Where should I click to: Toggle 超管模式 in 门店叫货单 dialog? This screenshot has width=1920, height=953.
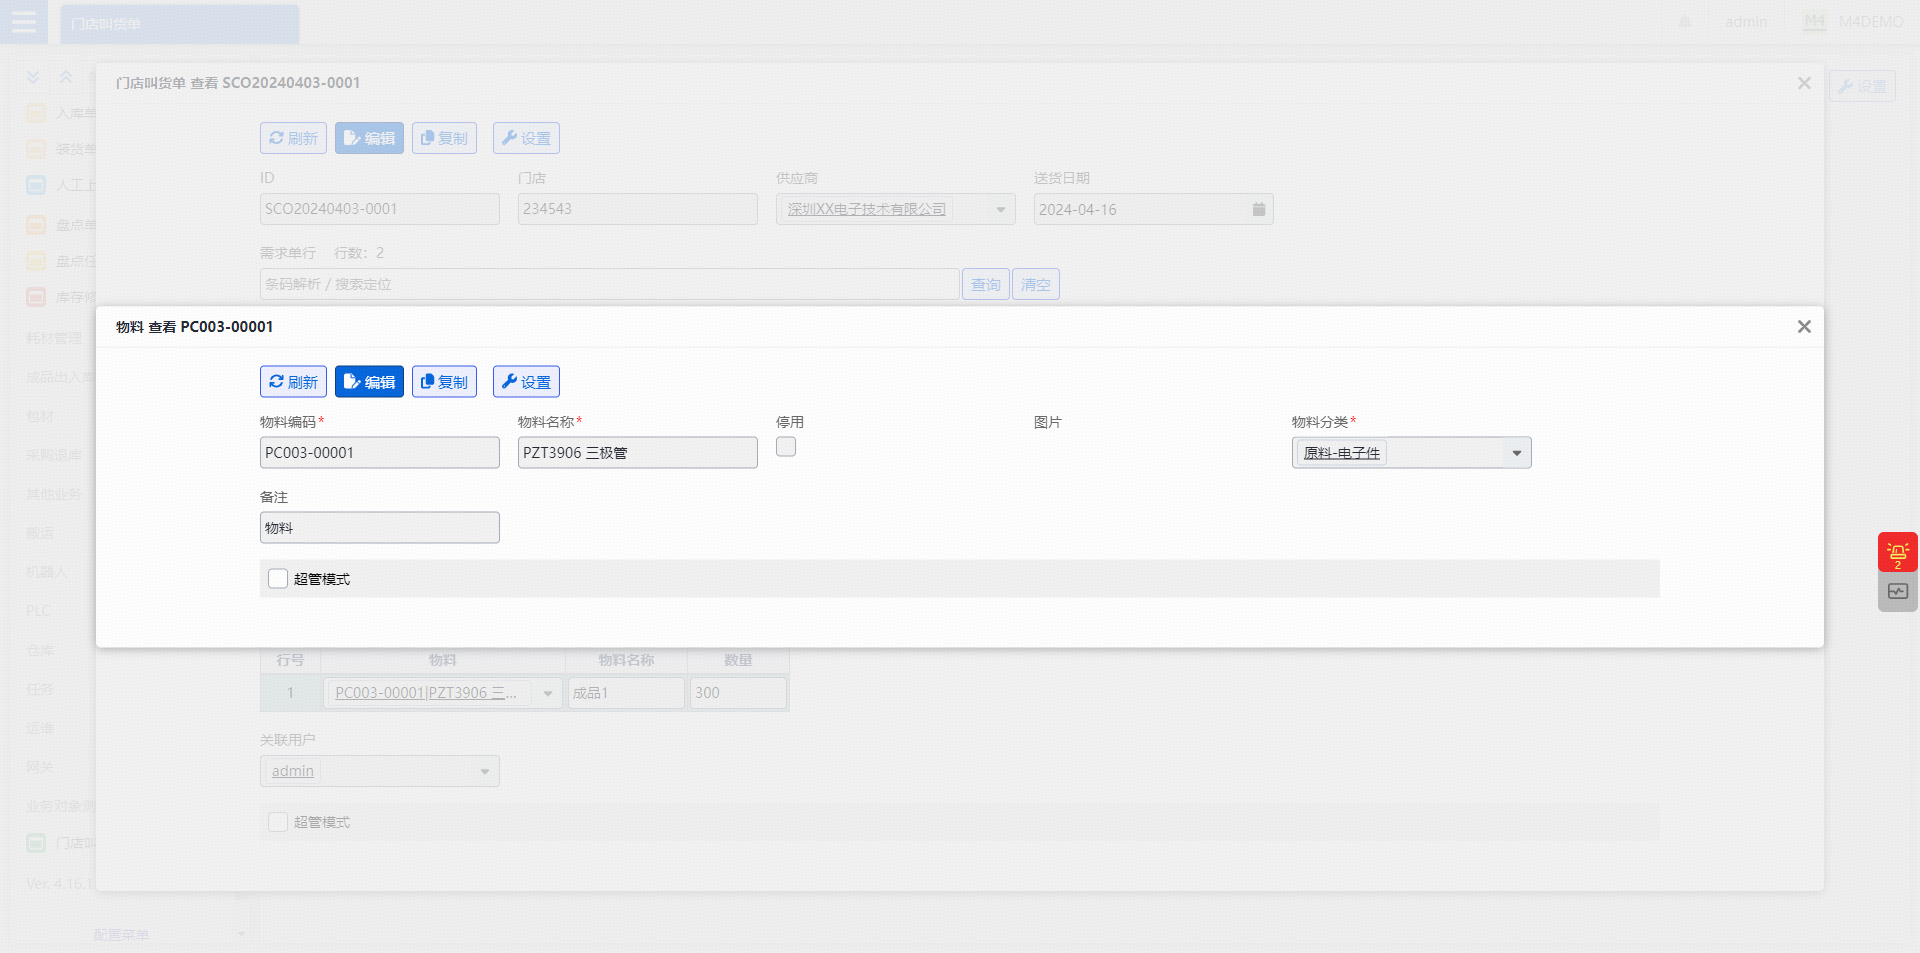(278, 822)
